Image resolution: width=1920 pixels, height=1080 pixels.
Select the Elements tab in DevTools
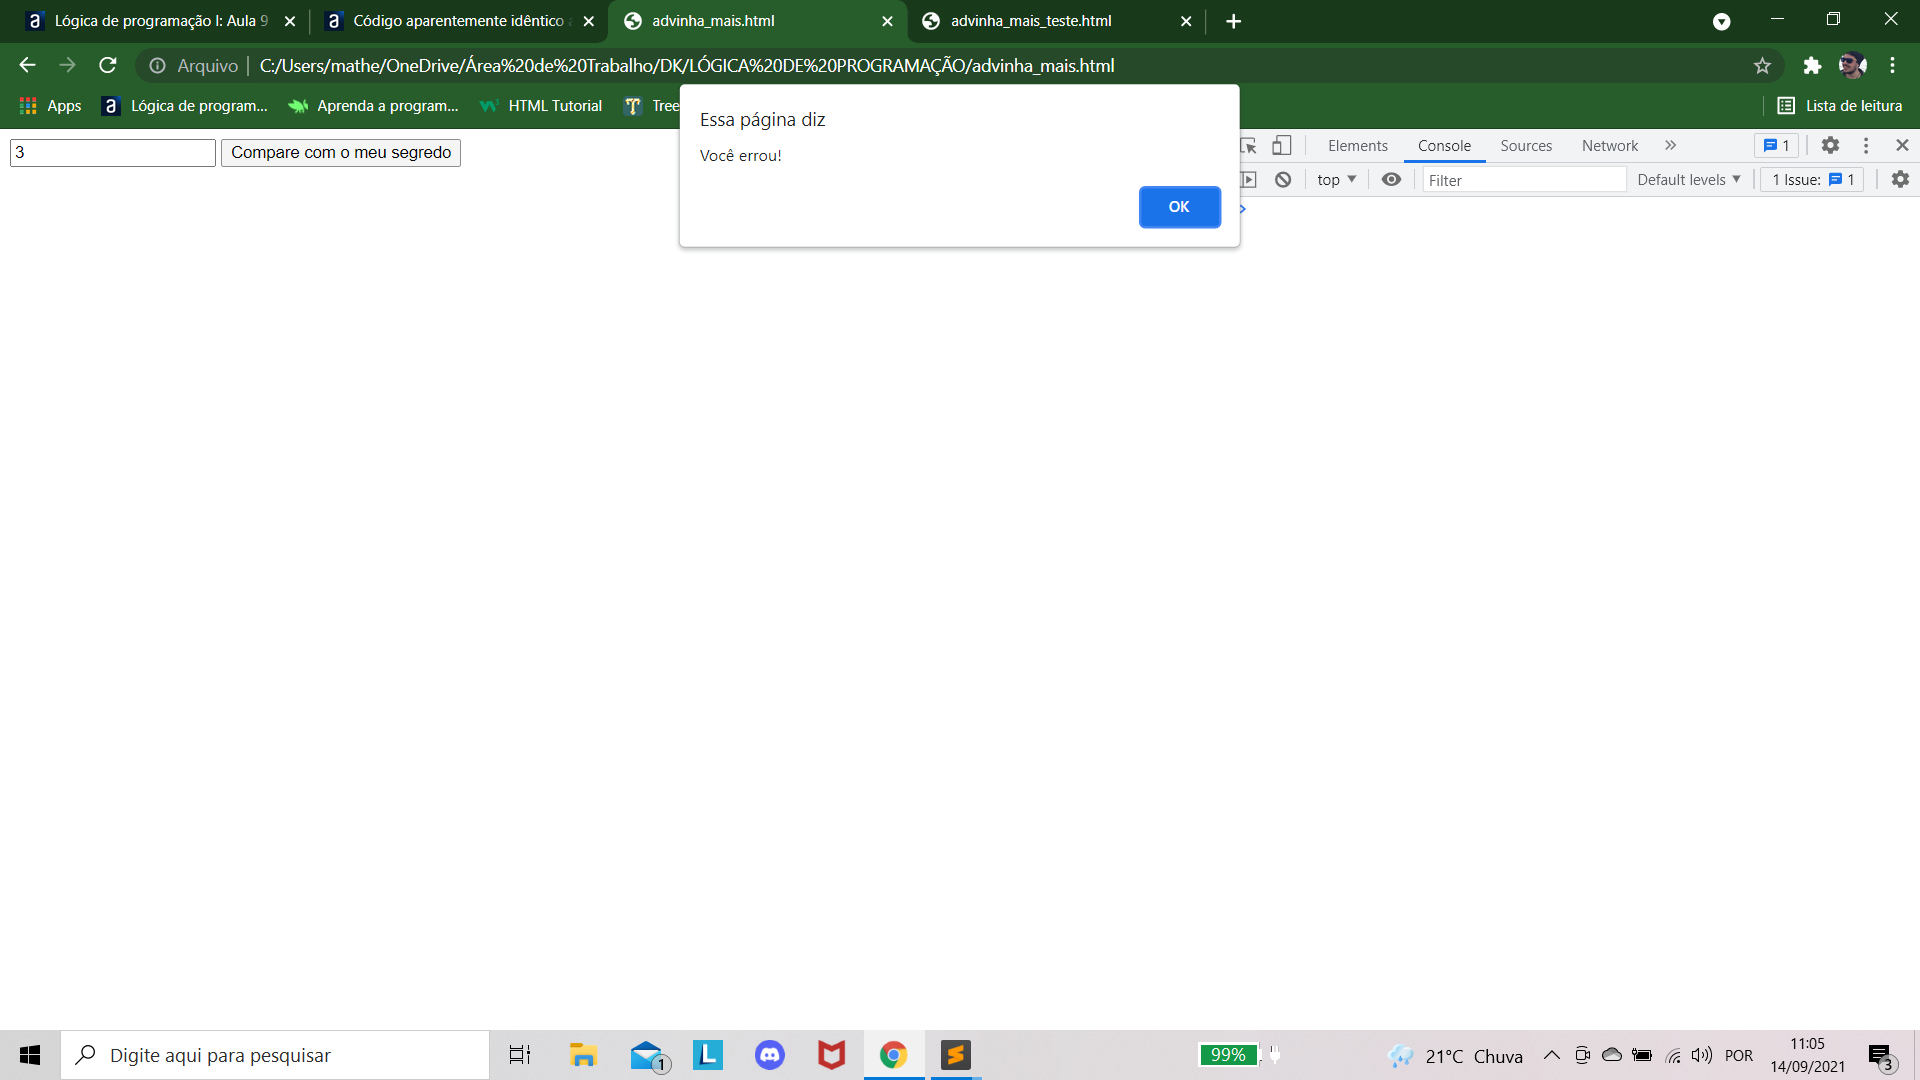click(1357, 145)
